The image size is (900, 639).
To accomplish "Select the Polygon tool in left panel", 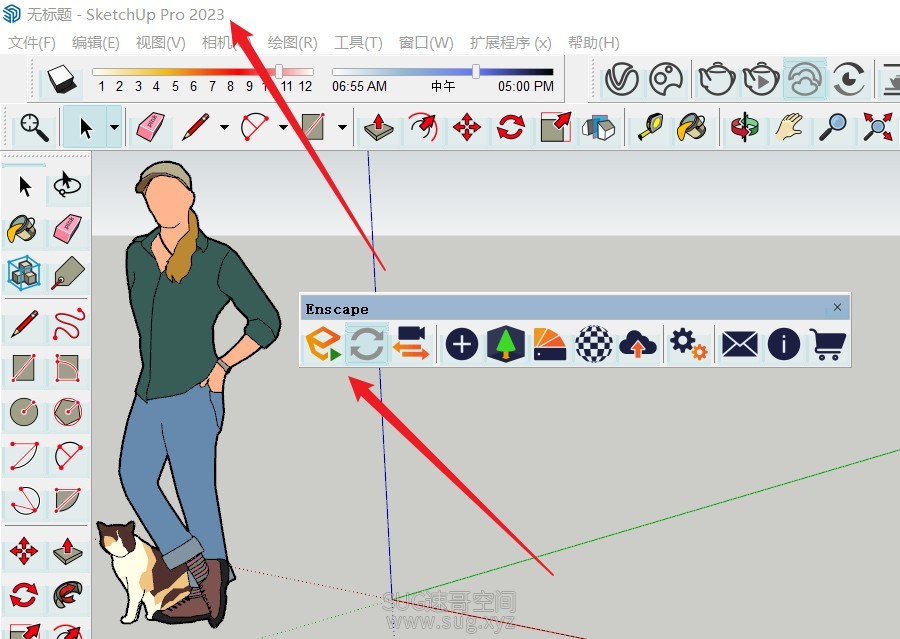I will [68, 412].
